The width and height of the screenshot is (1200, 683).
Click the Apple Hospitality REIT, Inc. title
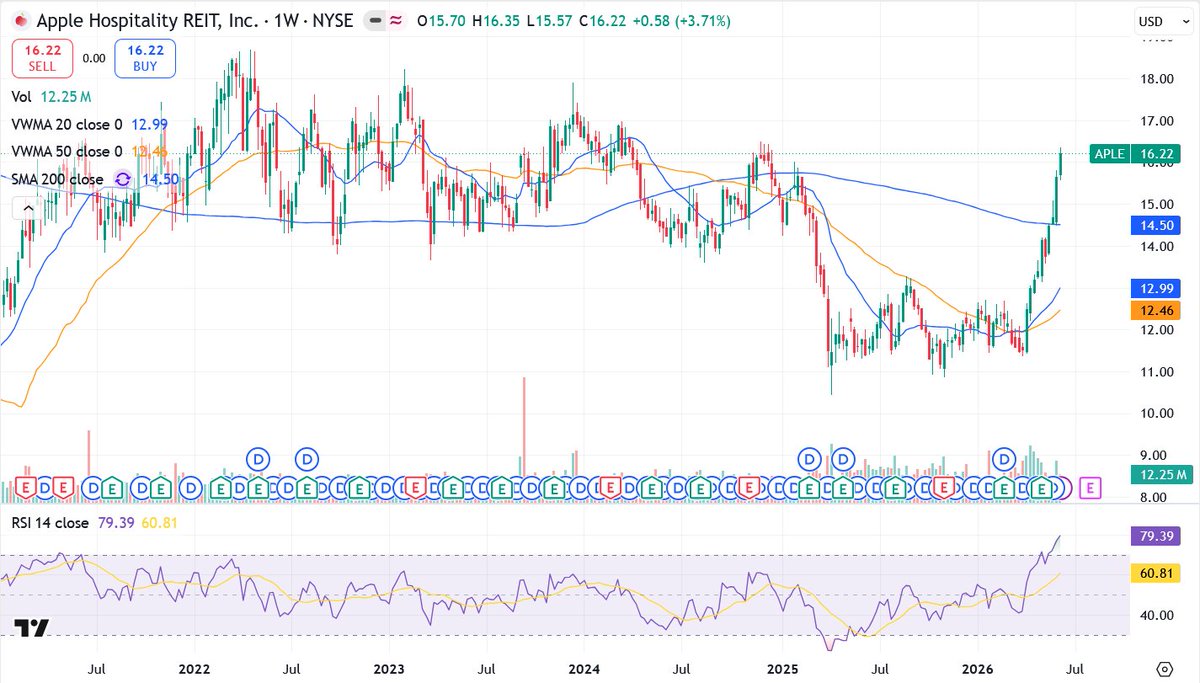[149, 21]
